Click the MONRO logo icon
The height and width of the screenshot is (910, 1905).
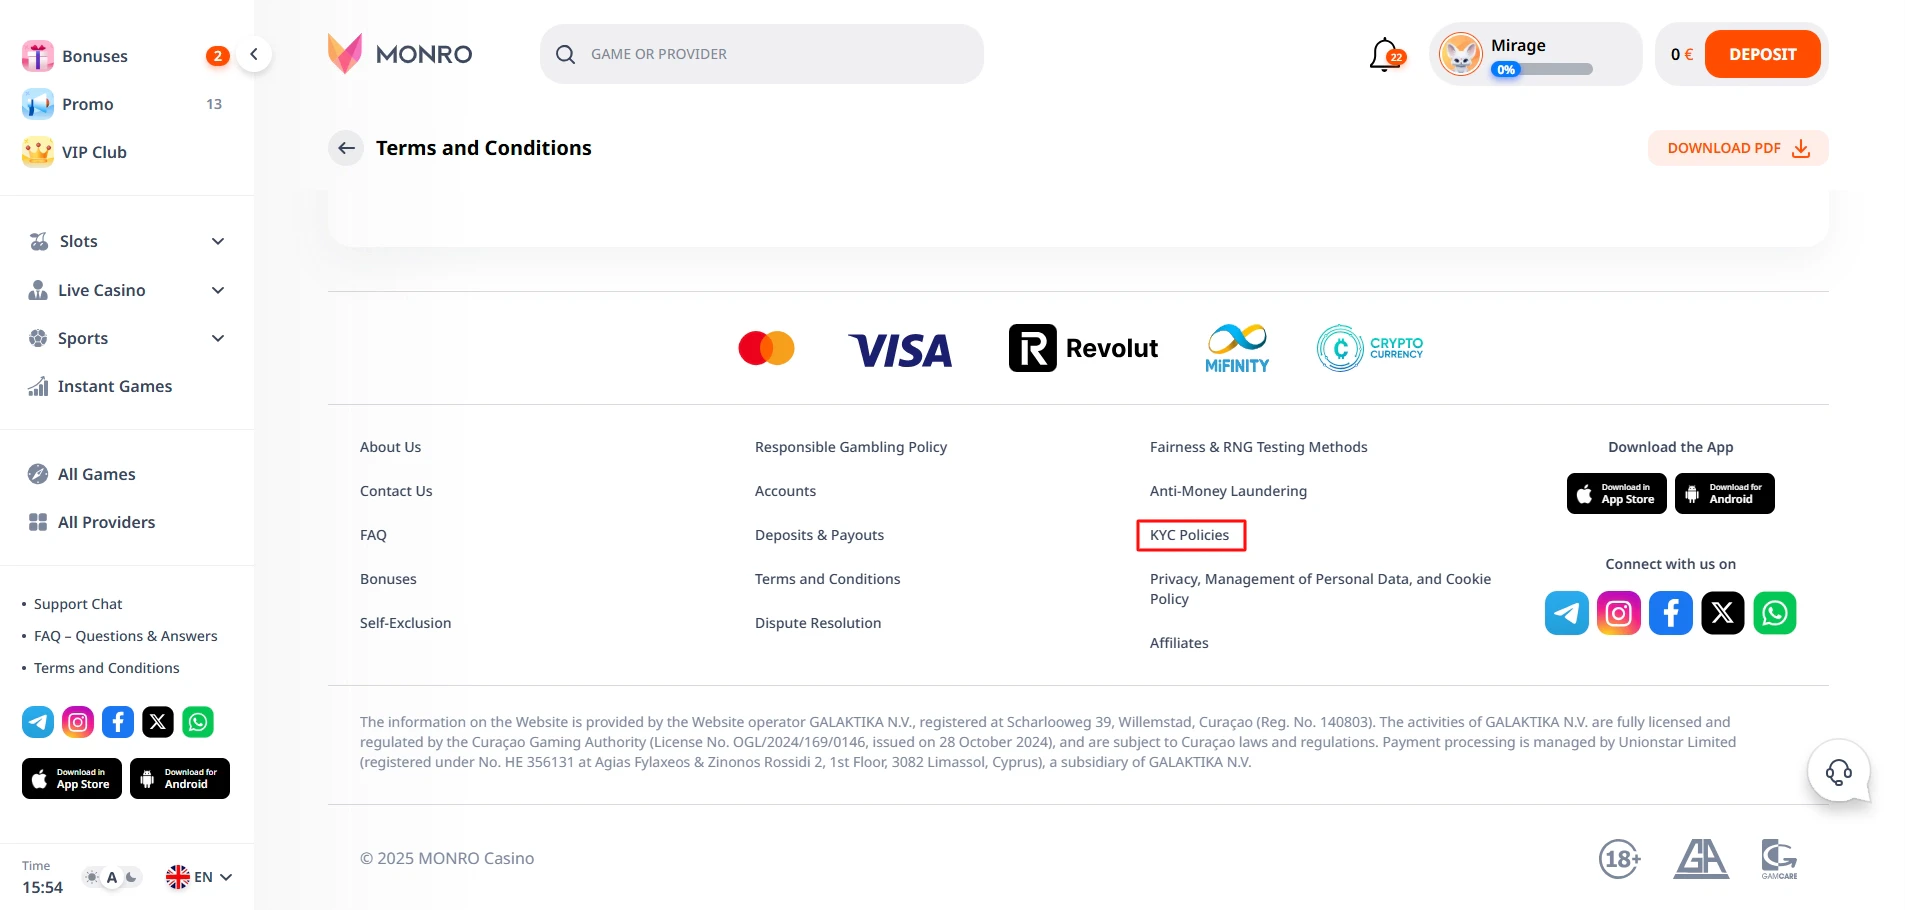(344, 53)
